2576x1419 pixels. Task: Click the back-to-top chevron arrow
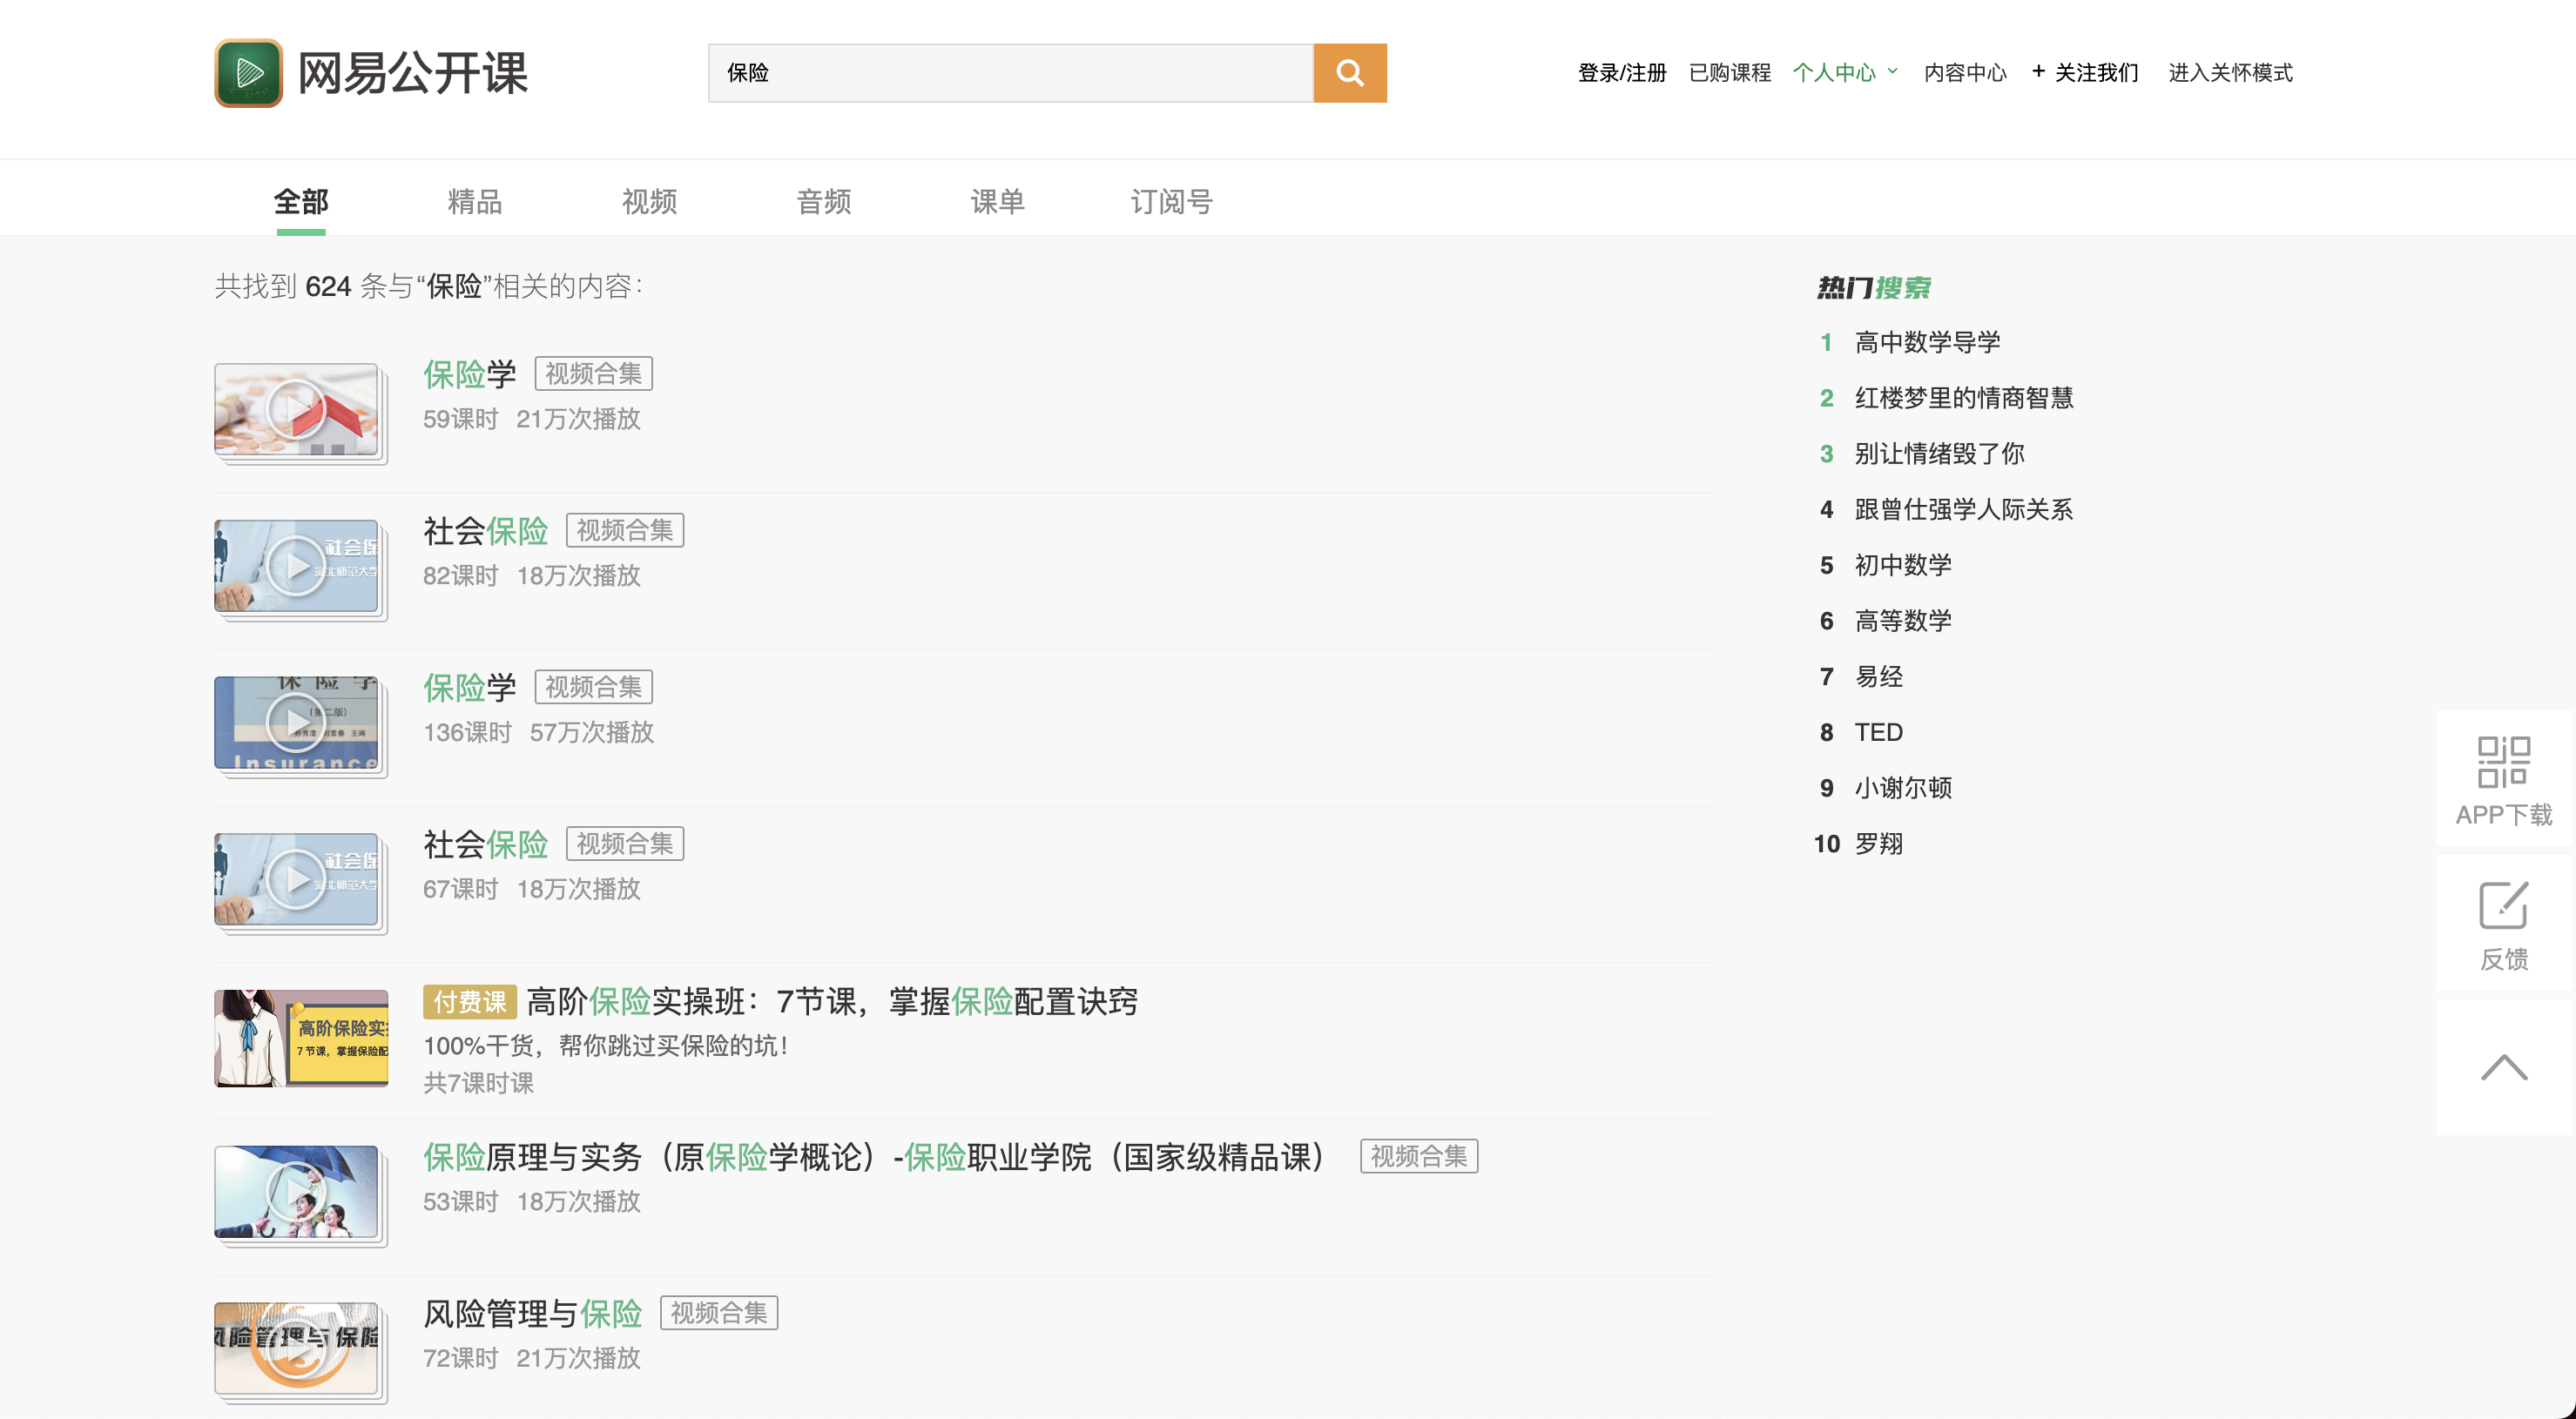(x=2503, y=1067)
